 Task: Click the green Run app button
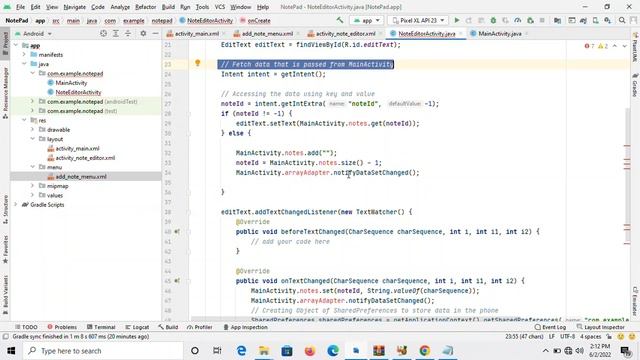457,20
